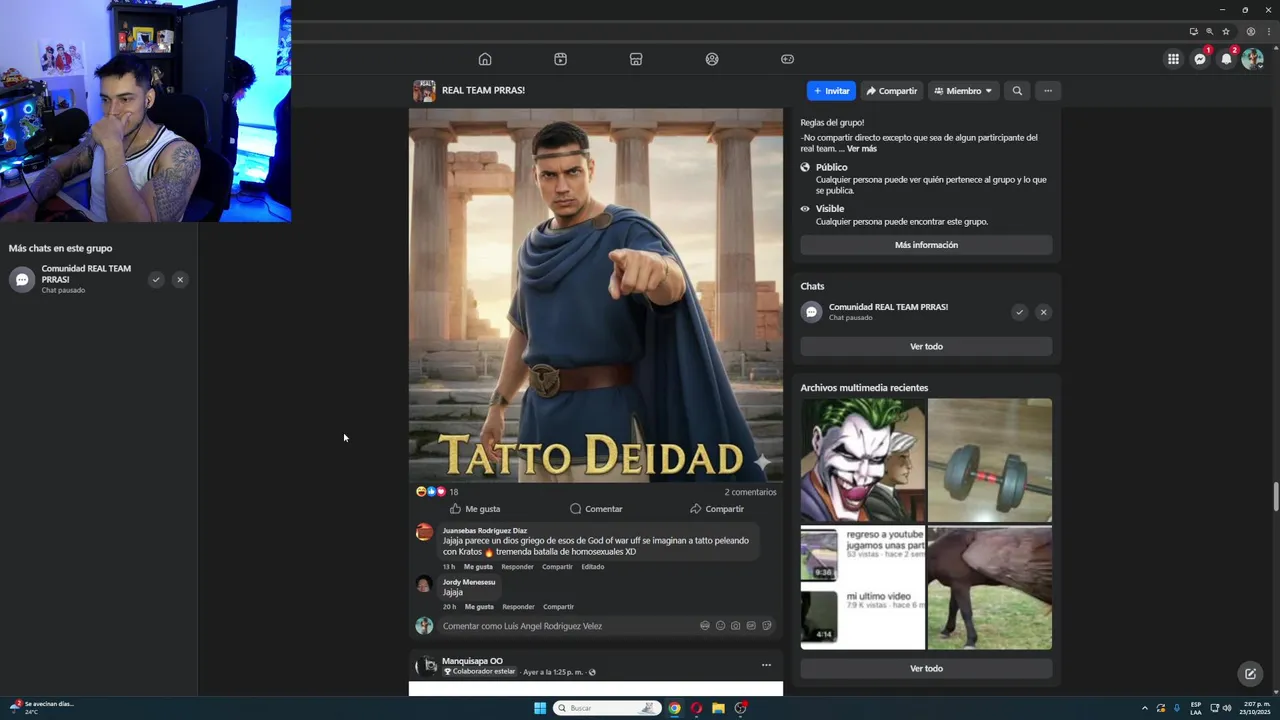Image resolution: width=1280 pixels, height=720 pixels.
Task: Open the Groups tab icon
Action: pos(712,59)
